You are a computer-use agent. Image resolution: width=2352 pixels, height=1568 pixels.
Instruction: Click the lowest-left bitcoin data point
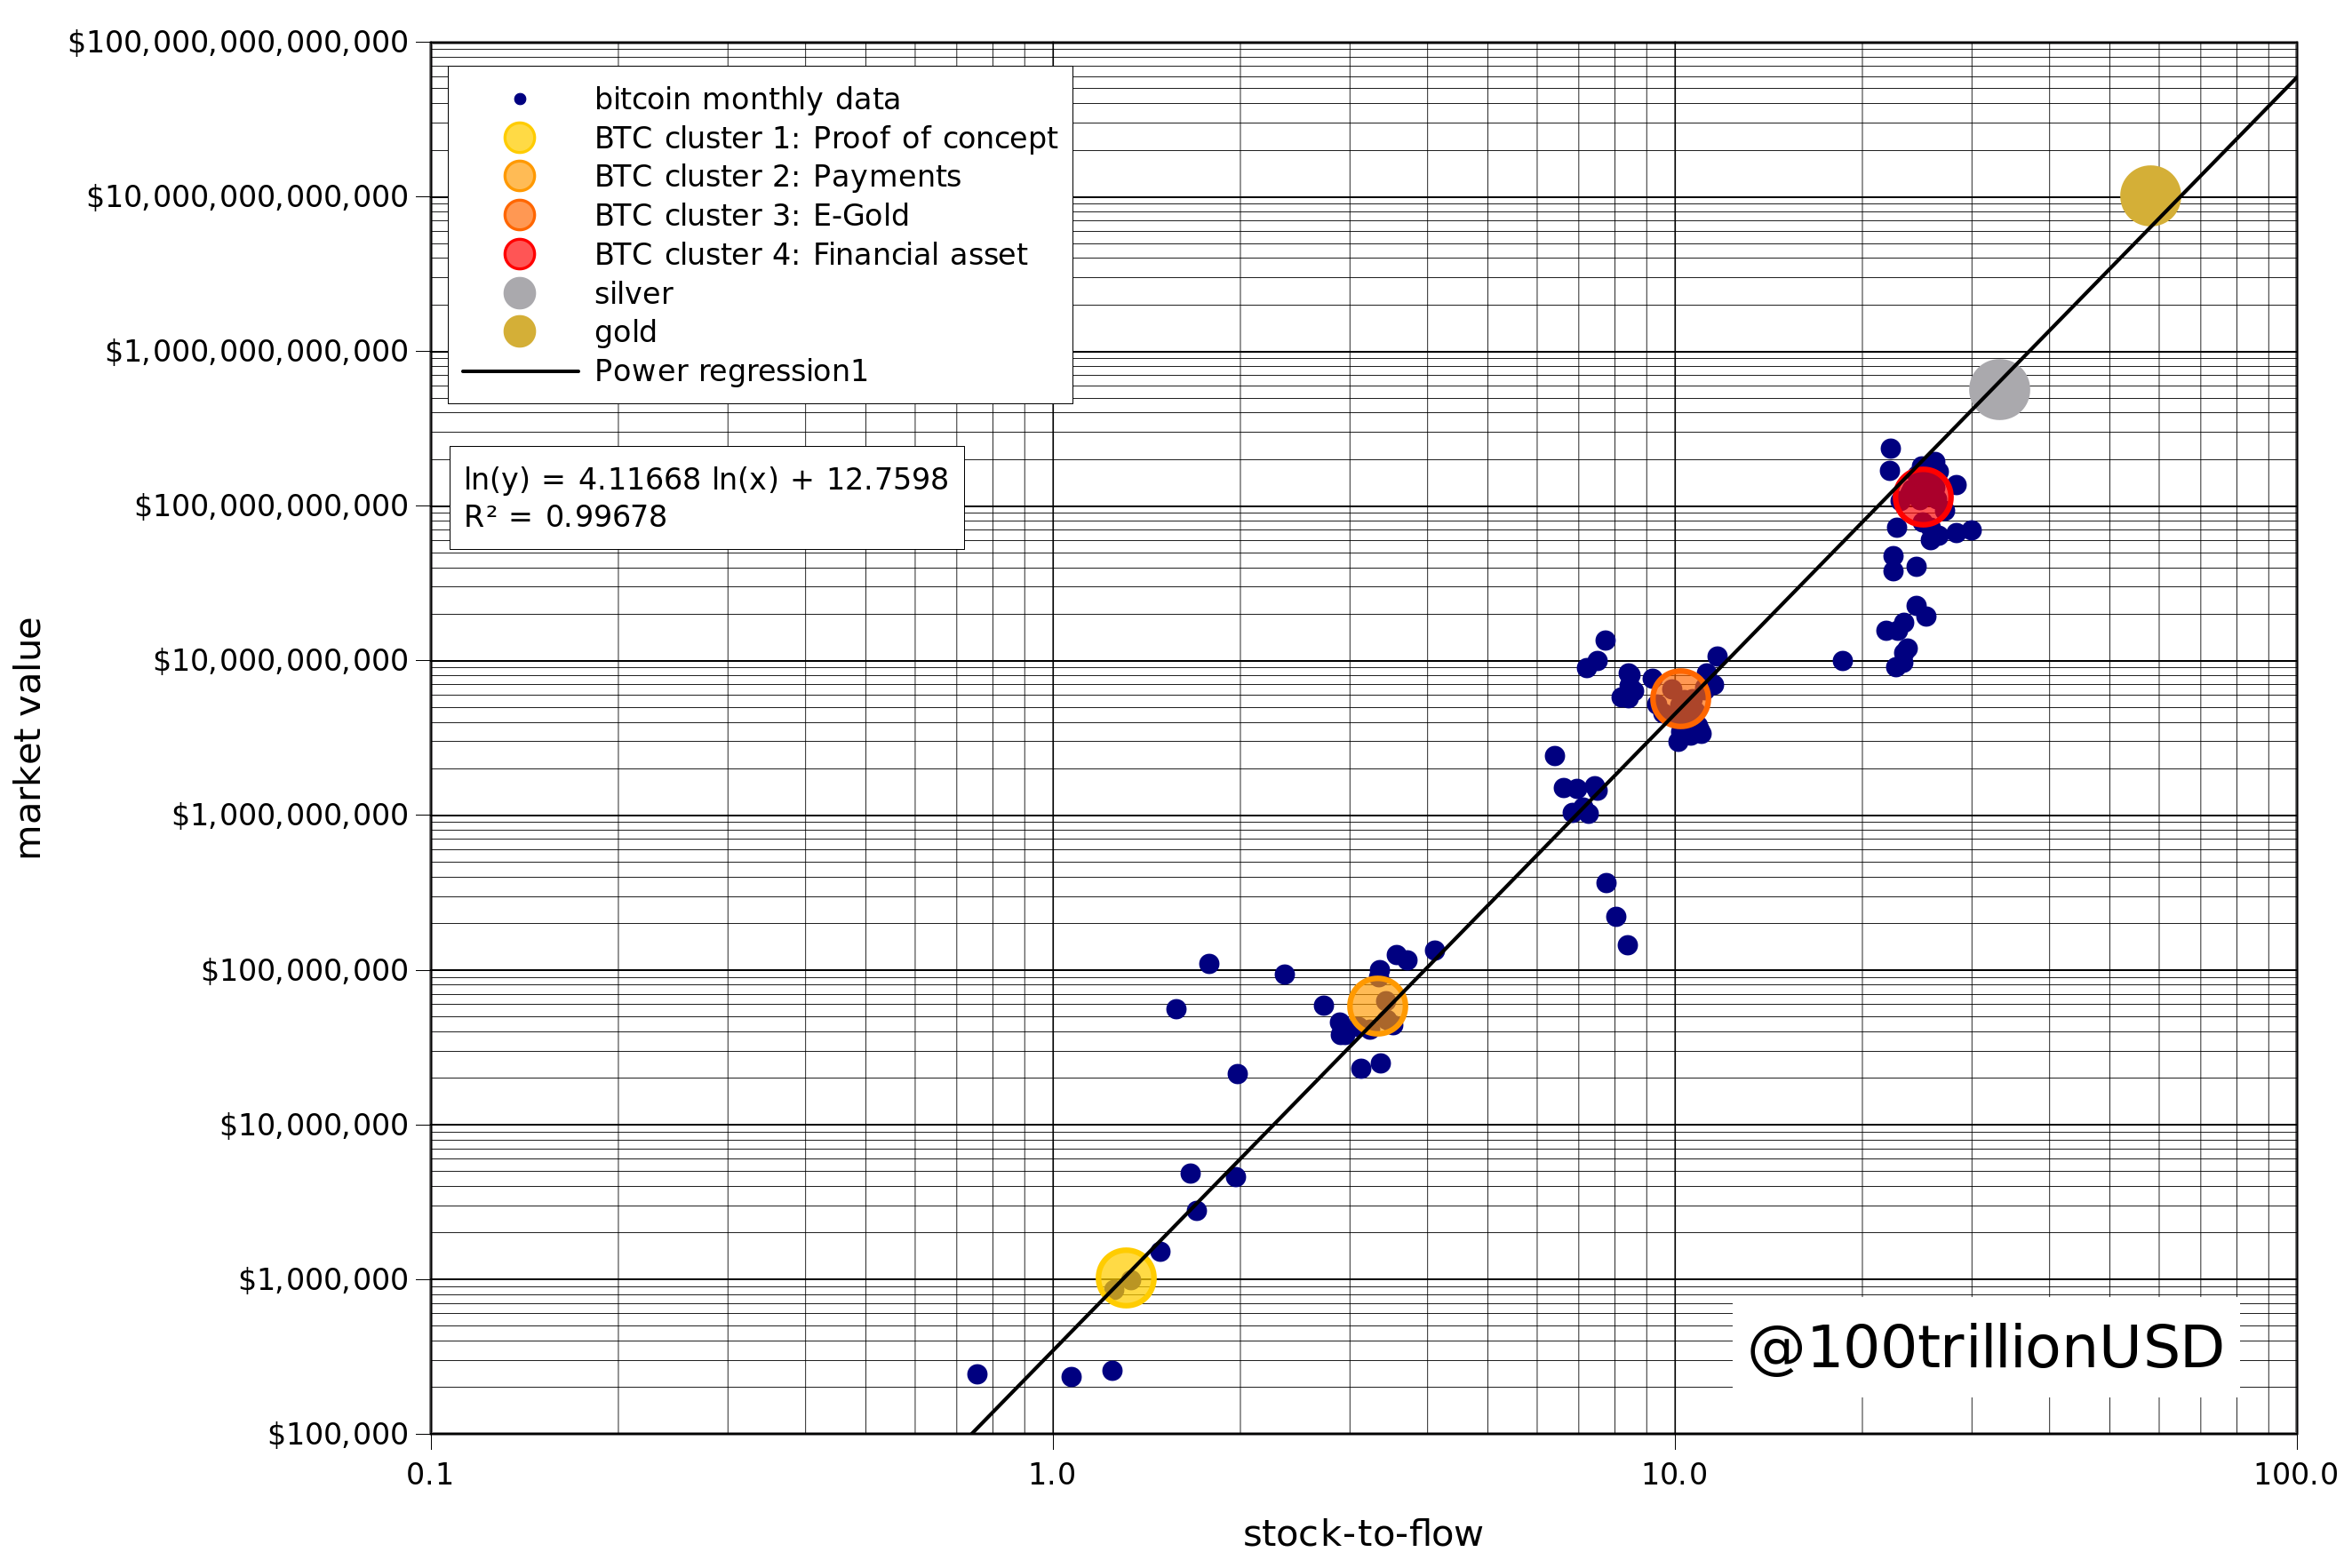click(977, 1375)
